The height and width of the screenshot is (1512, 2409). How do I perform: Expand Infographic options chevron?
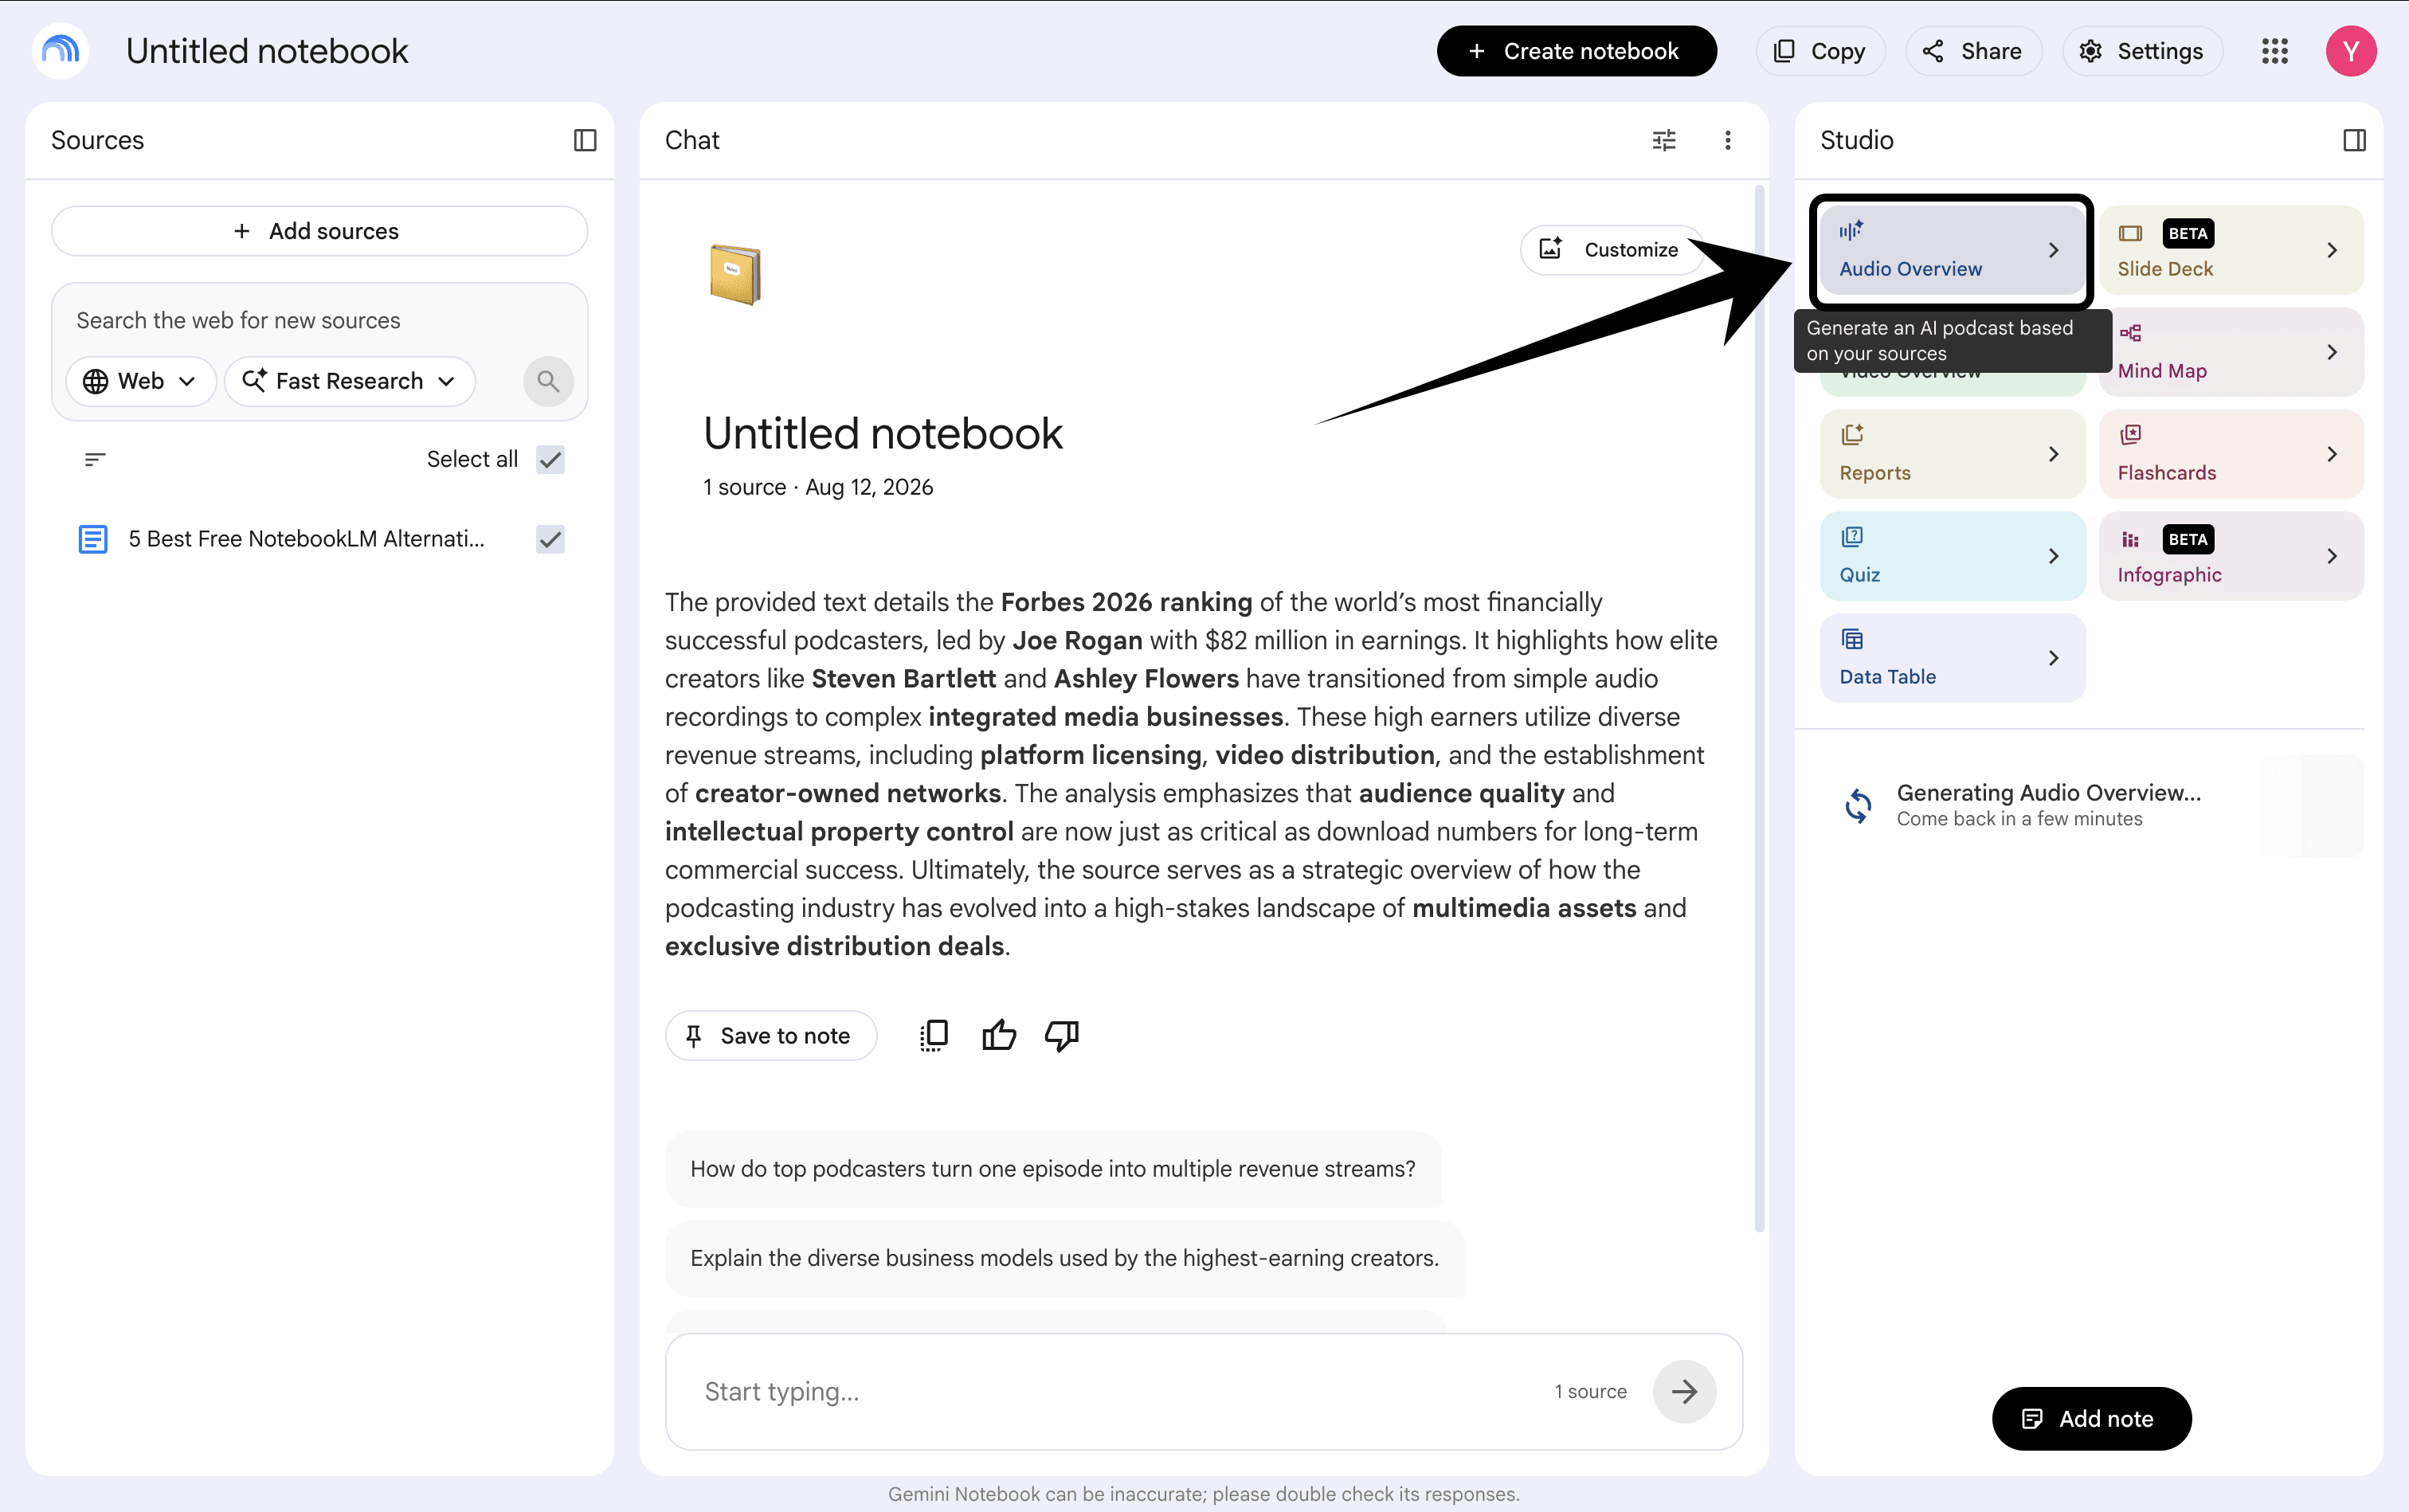click(2332, 556)
